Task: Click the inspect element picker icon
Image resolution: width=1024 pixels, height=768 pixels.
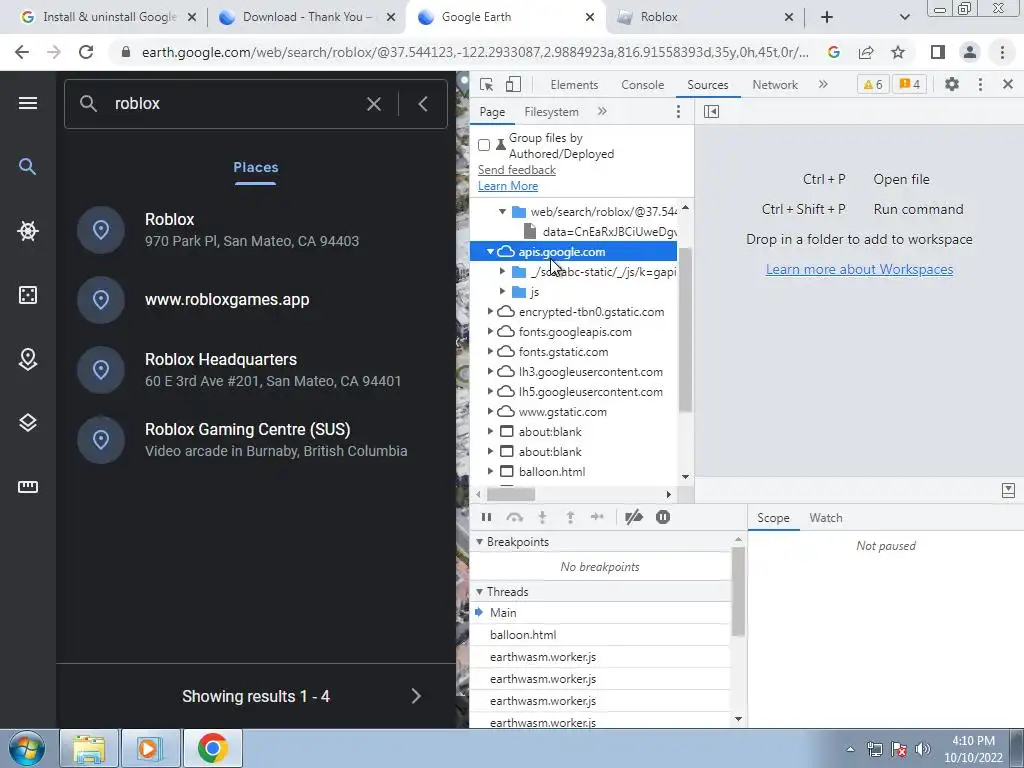Action: click(487, 84)
